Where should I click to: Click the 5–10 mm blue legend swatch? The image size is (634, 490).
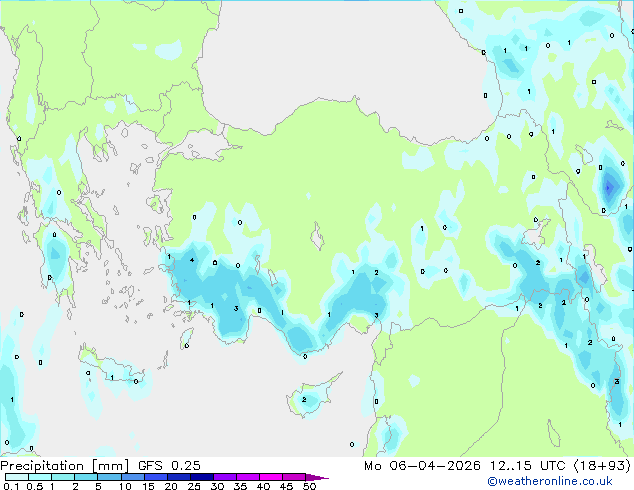coord(109,477)
